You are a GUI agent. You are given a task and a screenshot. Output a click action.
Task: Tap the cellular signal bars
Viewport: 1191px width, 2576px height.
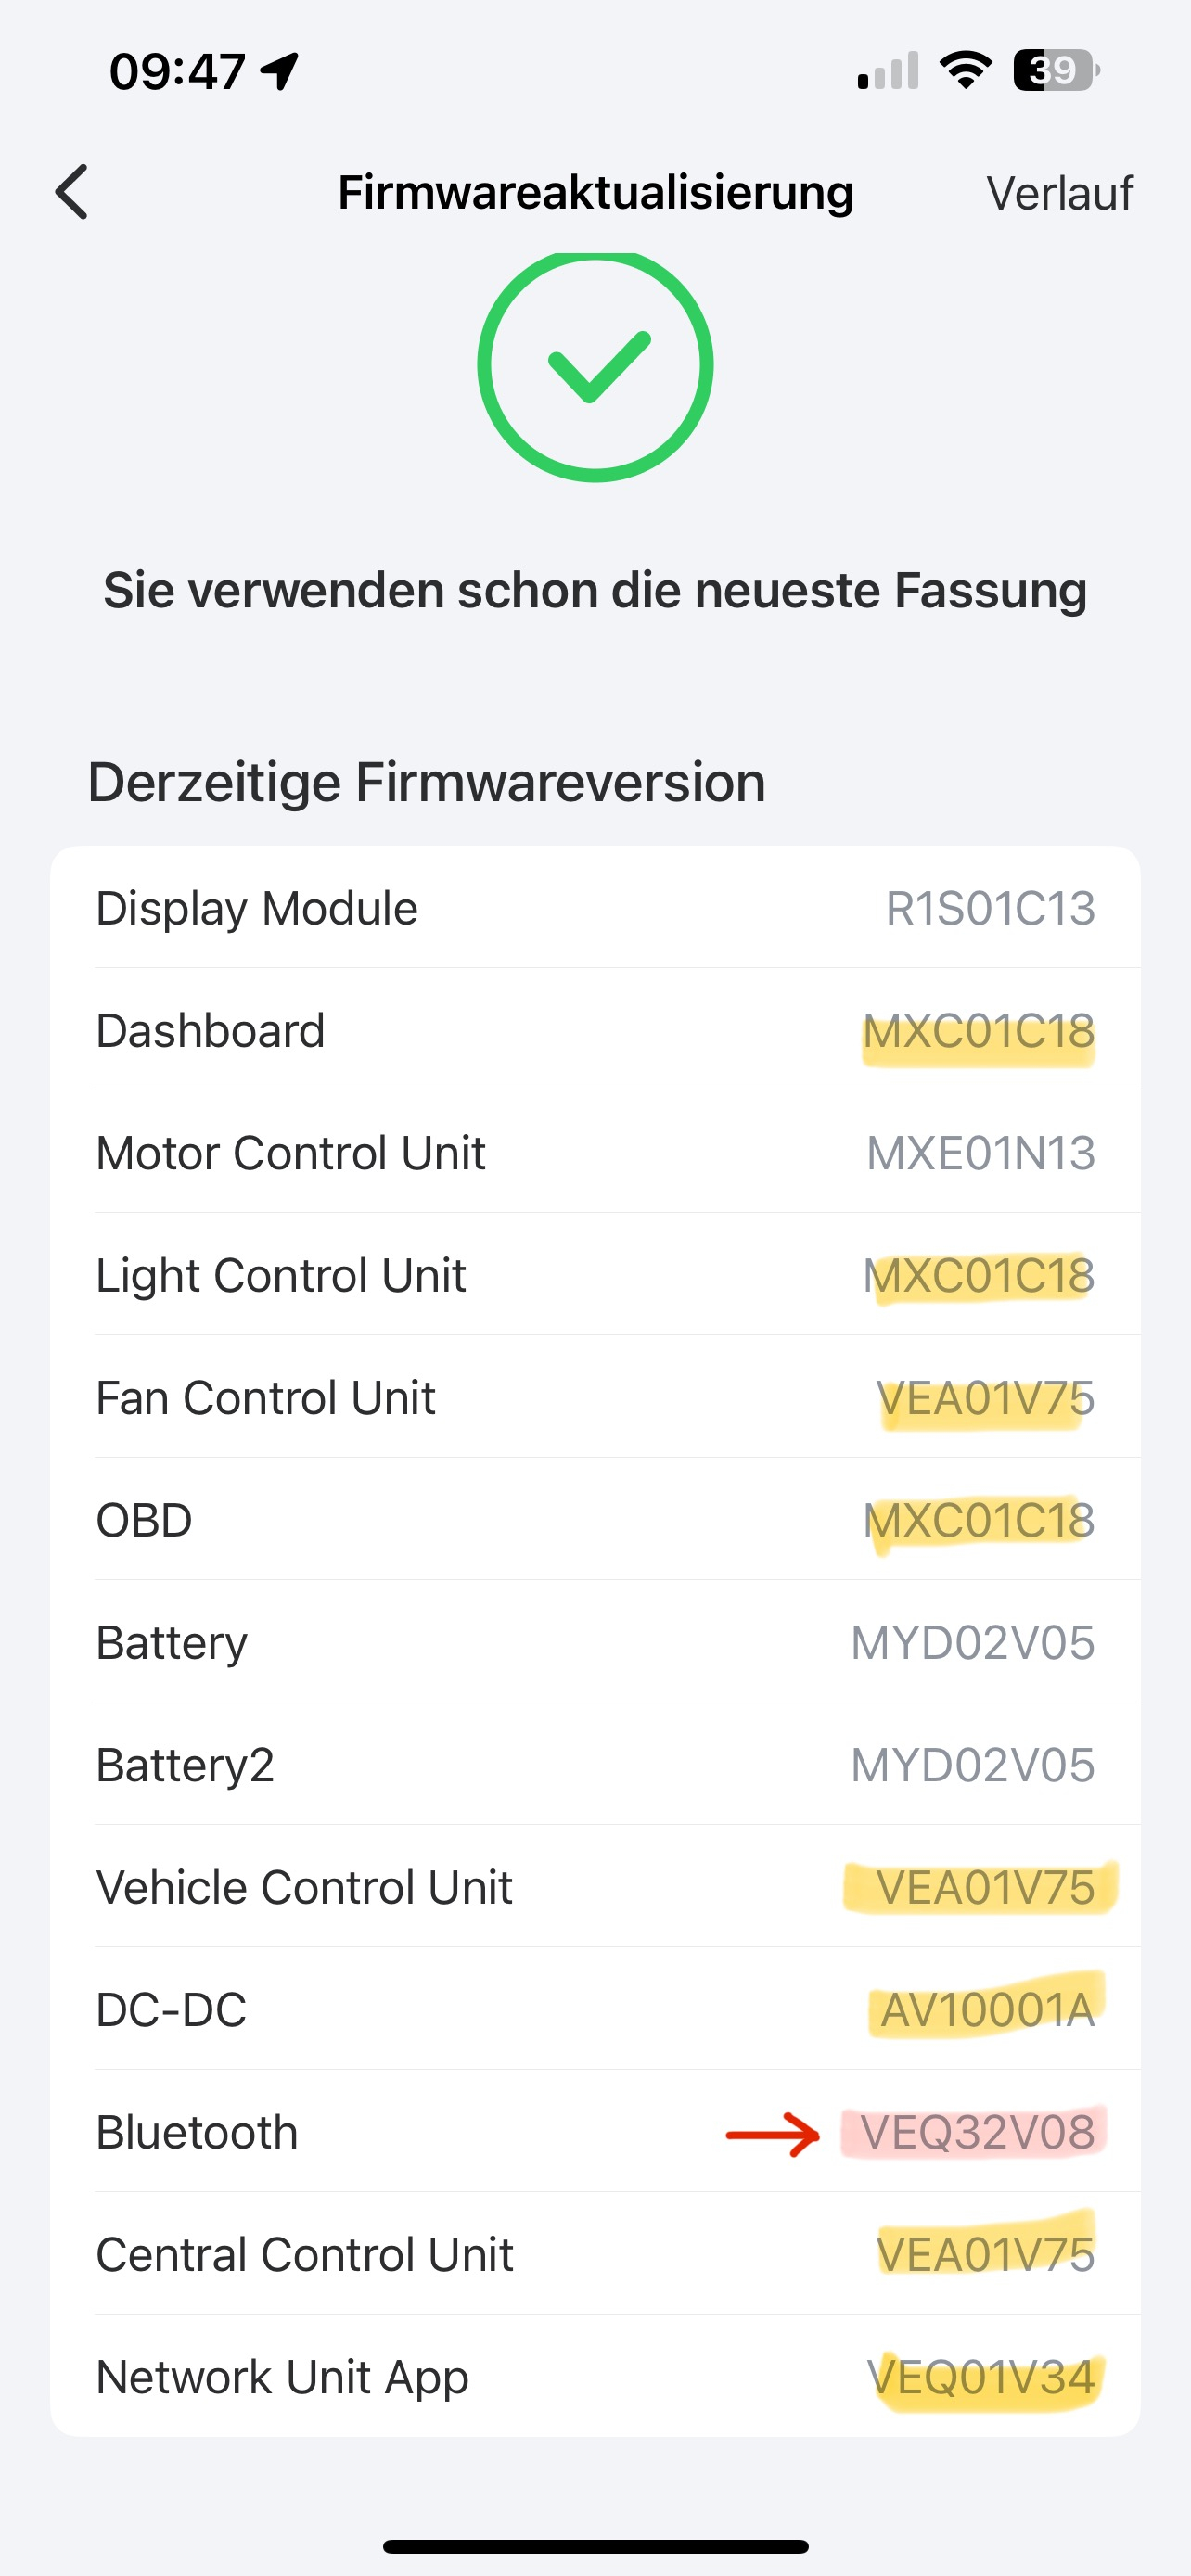(x=888, y=71)
